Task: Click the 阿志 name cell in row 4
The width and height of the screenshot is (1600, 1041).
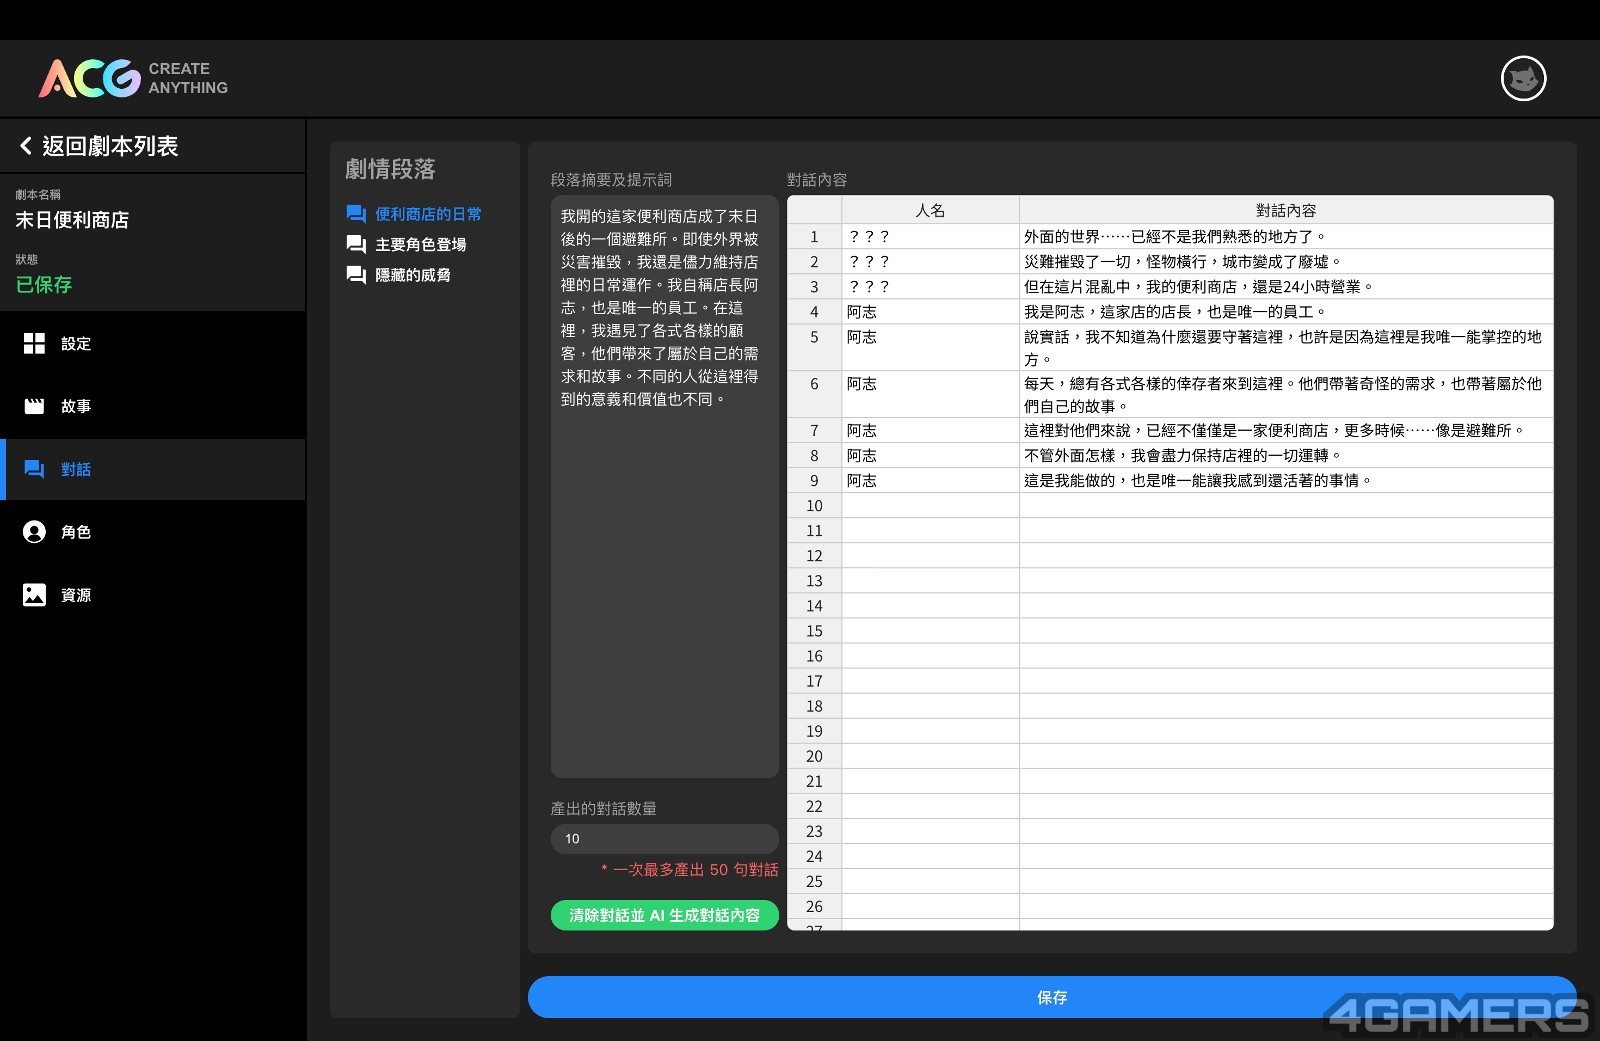Action: coord(930,312)
